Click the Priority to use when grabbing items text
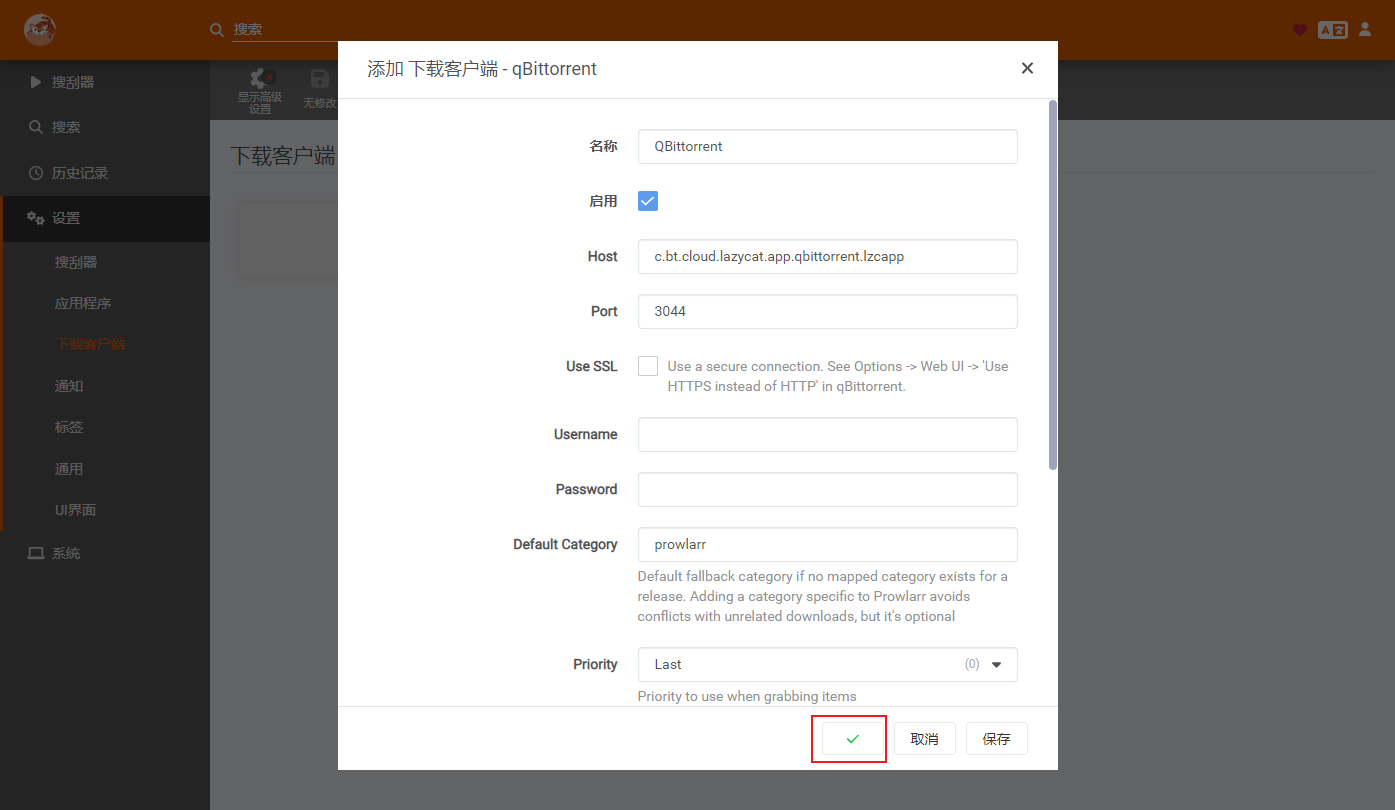This screenshot has width=1395, height=810. coord(747,696)
